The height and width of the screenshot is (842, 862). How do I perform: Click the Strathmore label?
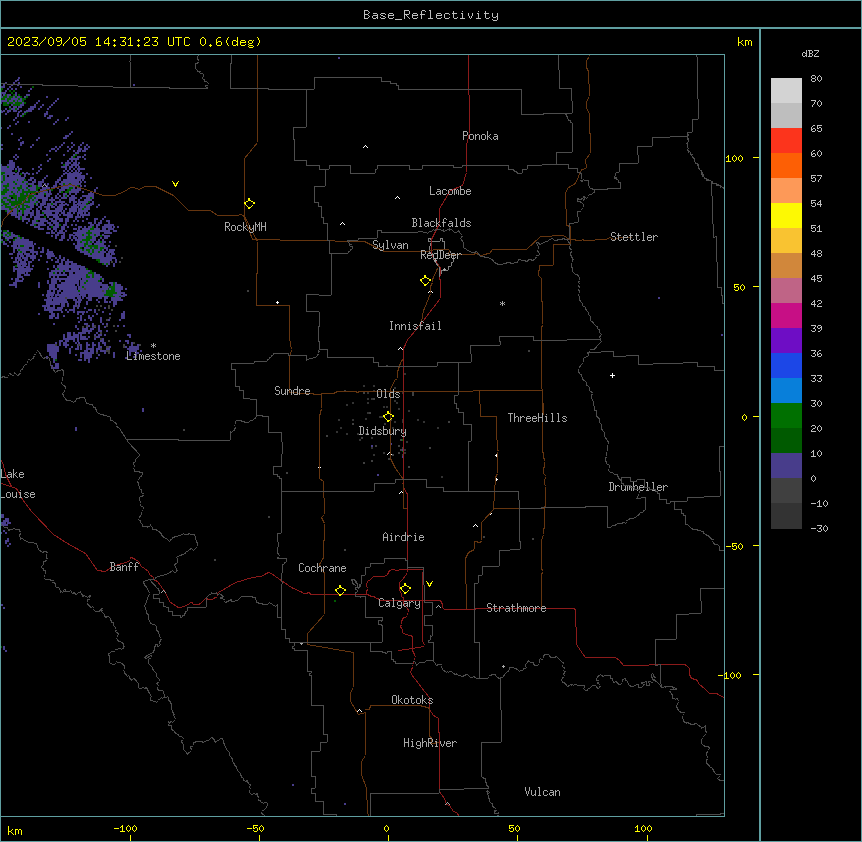point(516,608)
